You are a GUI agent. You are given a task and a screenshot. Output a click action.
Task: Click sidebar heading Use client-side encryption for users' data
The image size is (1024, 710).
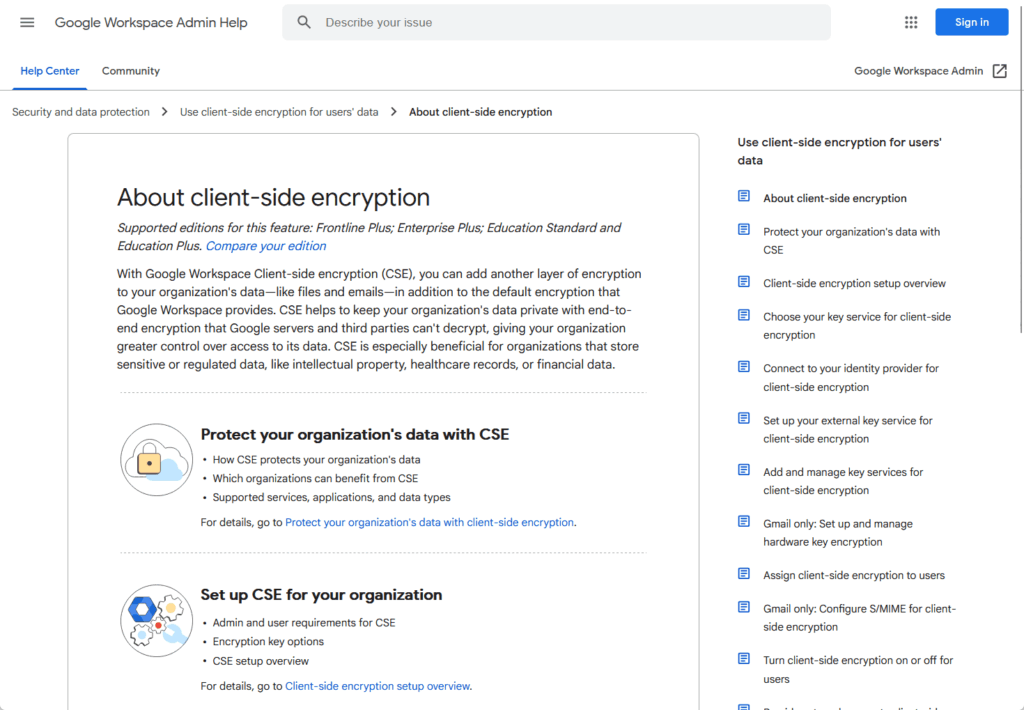[x=839, y=151]
